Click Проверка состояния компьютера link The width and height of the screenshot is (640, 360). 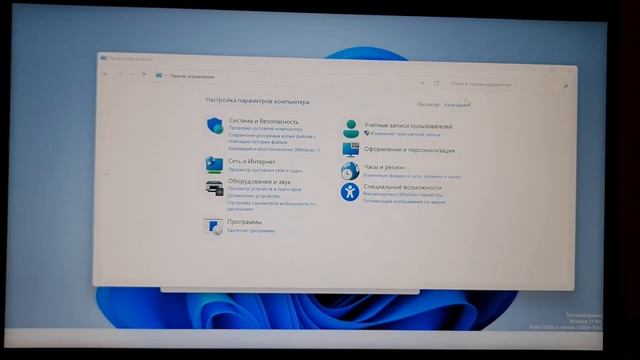(x=265, y=129)
